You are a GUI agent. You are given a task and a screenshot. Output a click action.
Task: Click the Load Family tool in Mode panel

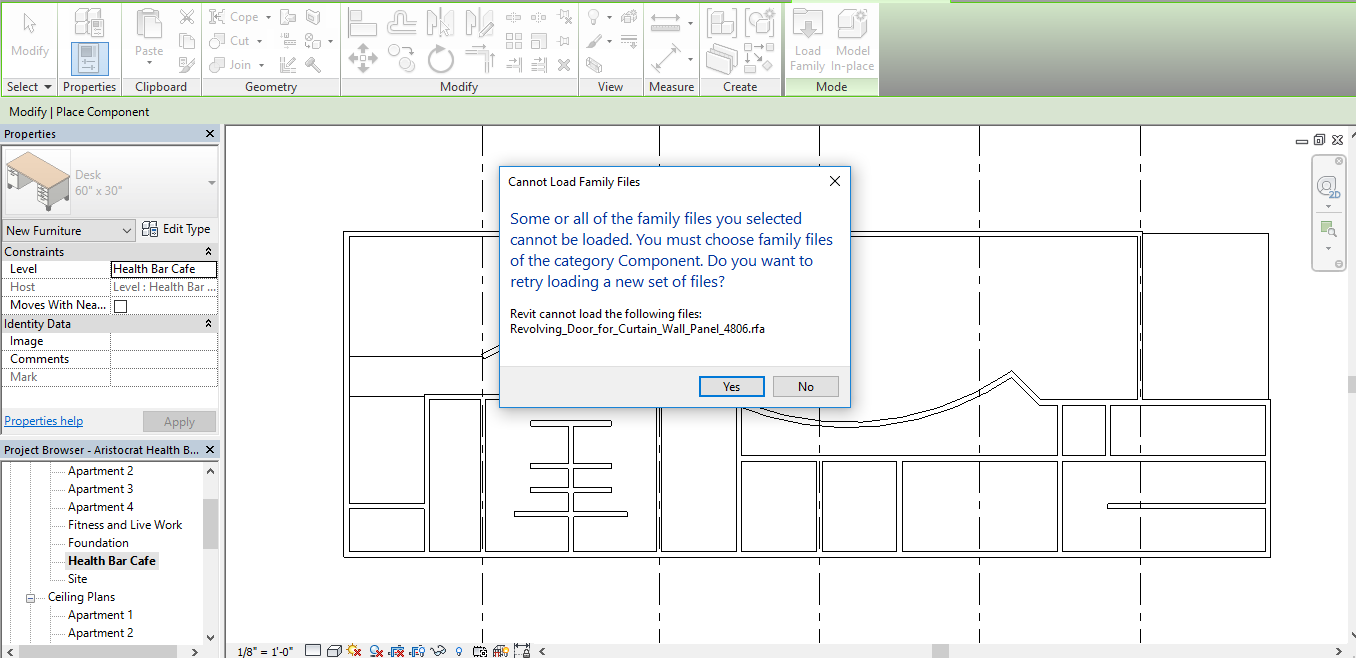[807, 40]
